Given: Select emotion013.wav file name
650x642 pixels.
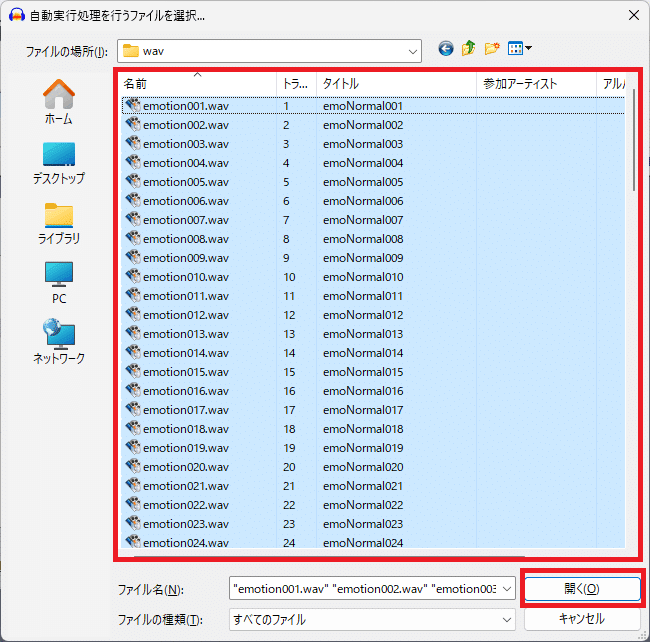Looking at the screenshot, I should [x=186, y=334].
